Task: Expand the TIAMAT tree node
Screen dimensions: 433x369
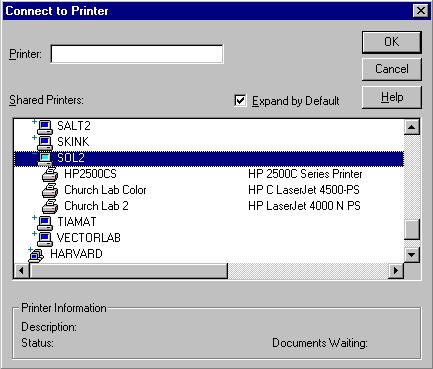Action: [x=34, y=218]
